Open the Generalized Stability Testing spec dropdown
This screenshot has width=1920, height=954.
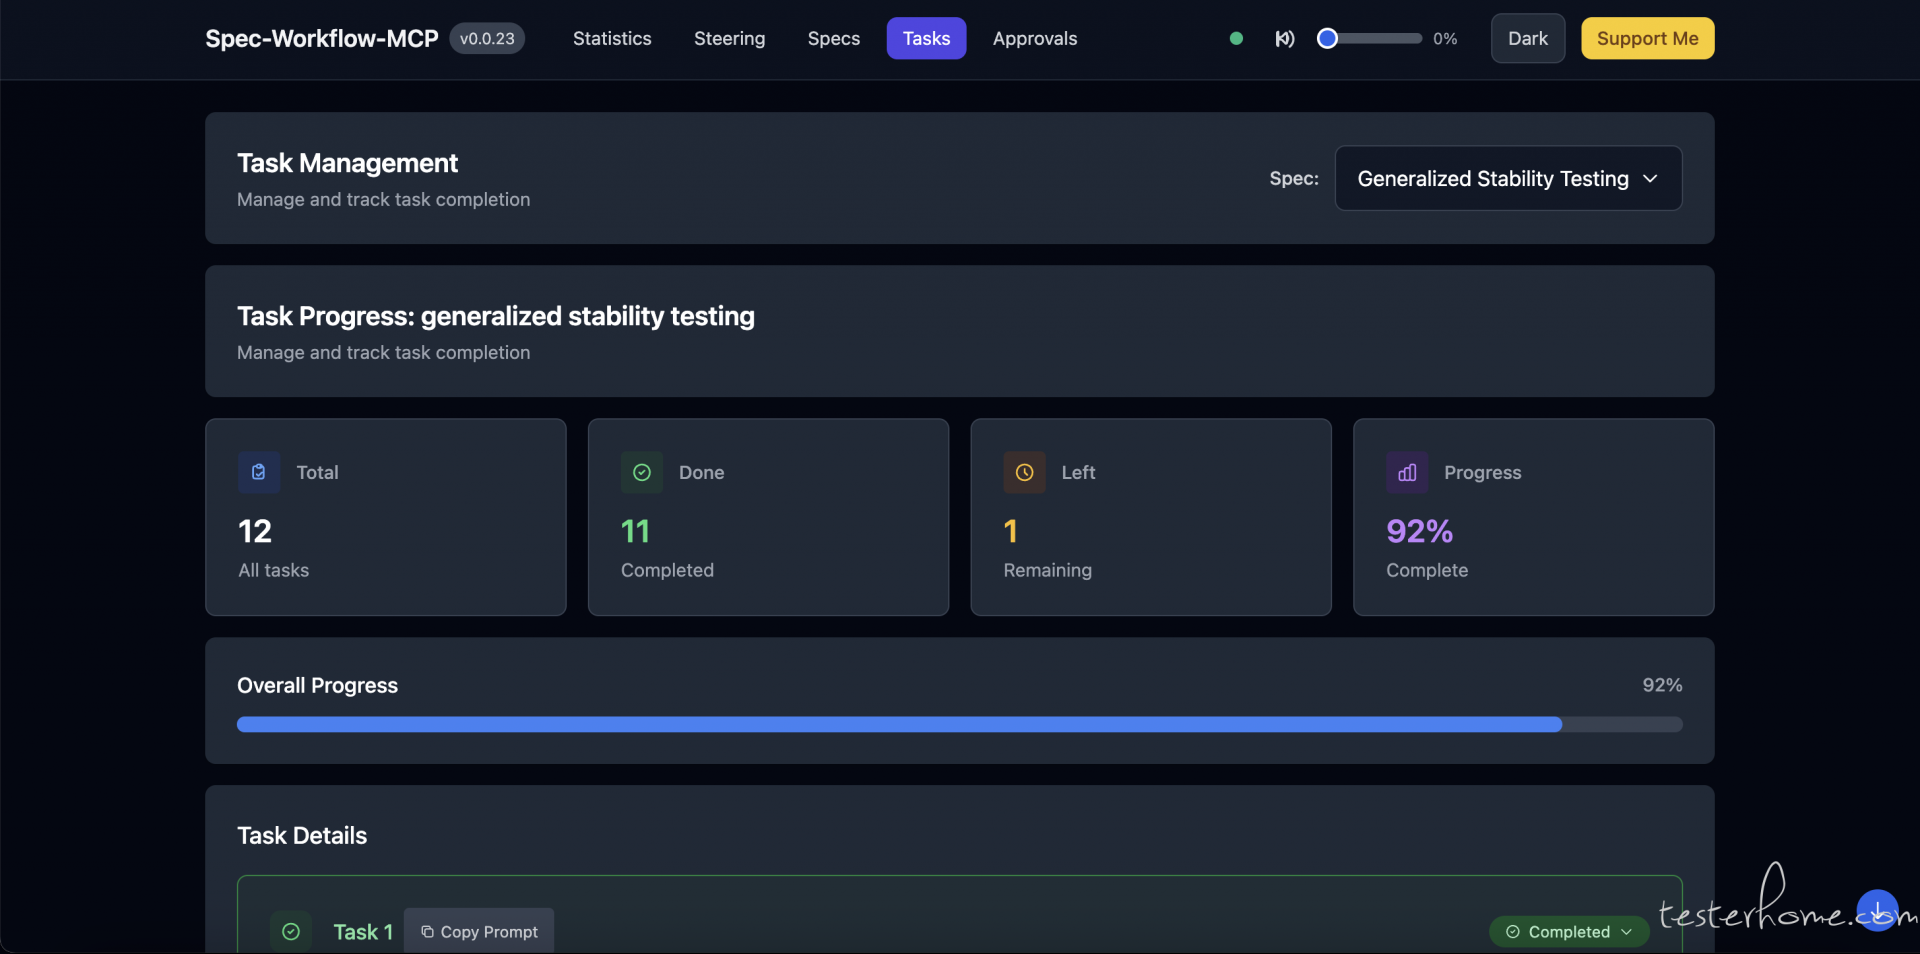pyautogui.click(x=1492, y=179)
